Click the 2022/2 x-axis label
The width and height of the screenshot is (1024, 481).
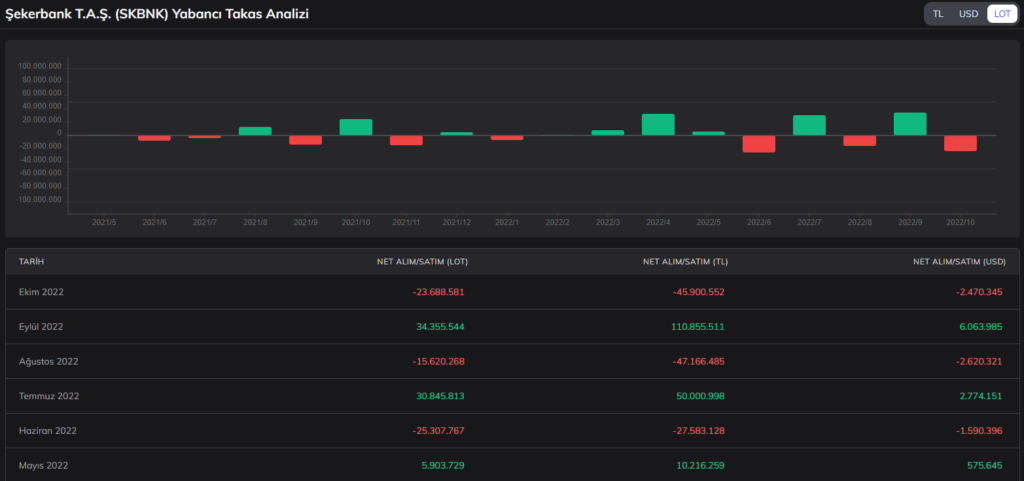pyautogui.click(x=557, y=223)
